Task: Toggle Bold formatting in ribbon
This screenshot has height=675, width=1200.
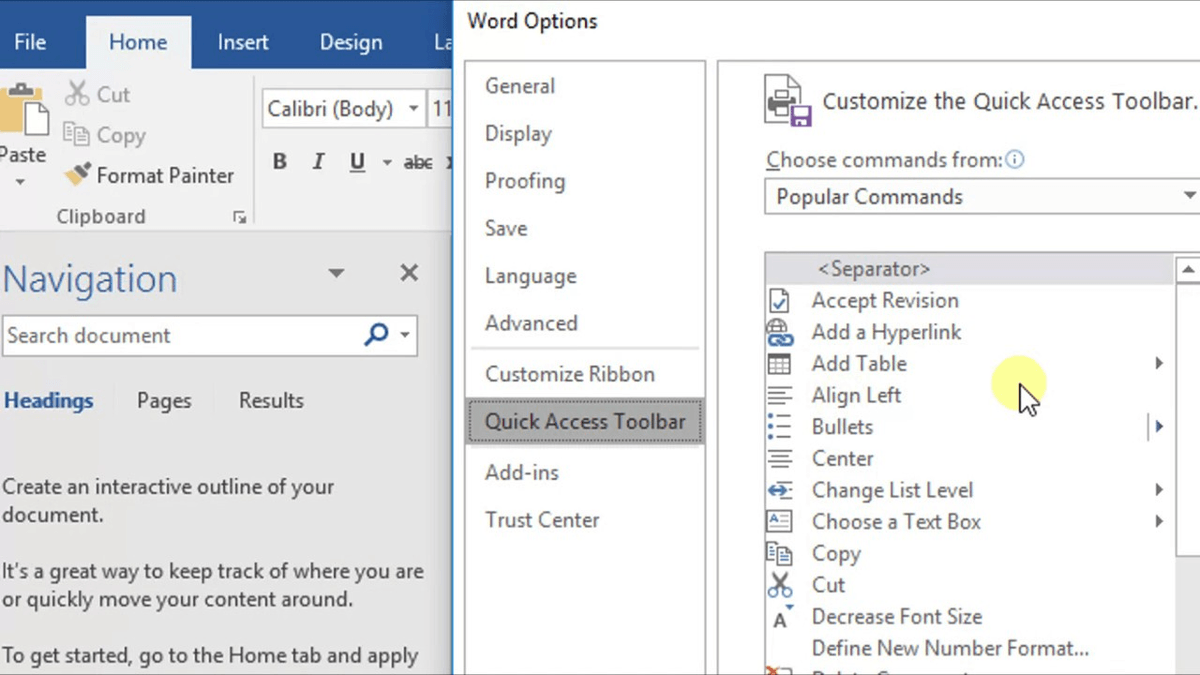Action: [x=280, y=162]
